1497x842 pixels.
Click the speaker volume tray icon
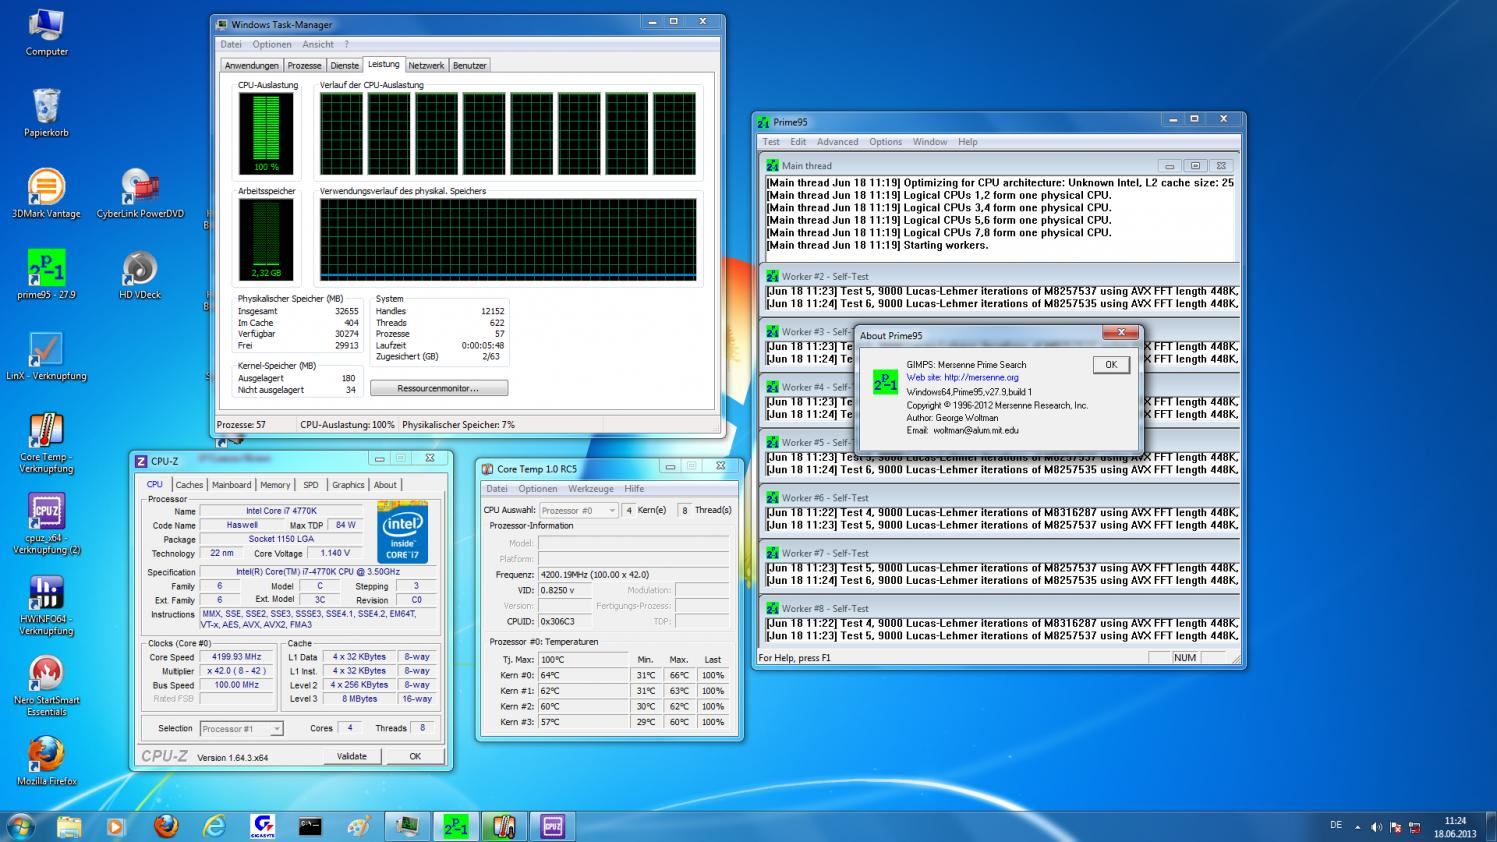pos(1376,827)
